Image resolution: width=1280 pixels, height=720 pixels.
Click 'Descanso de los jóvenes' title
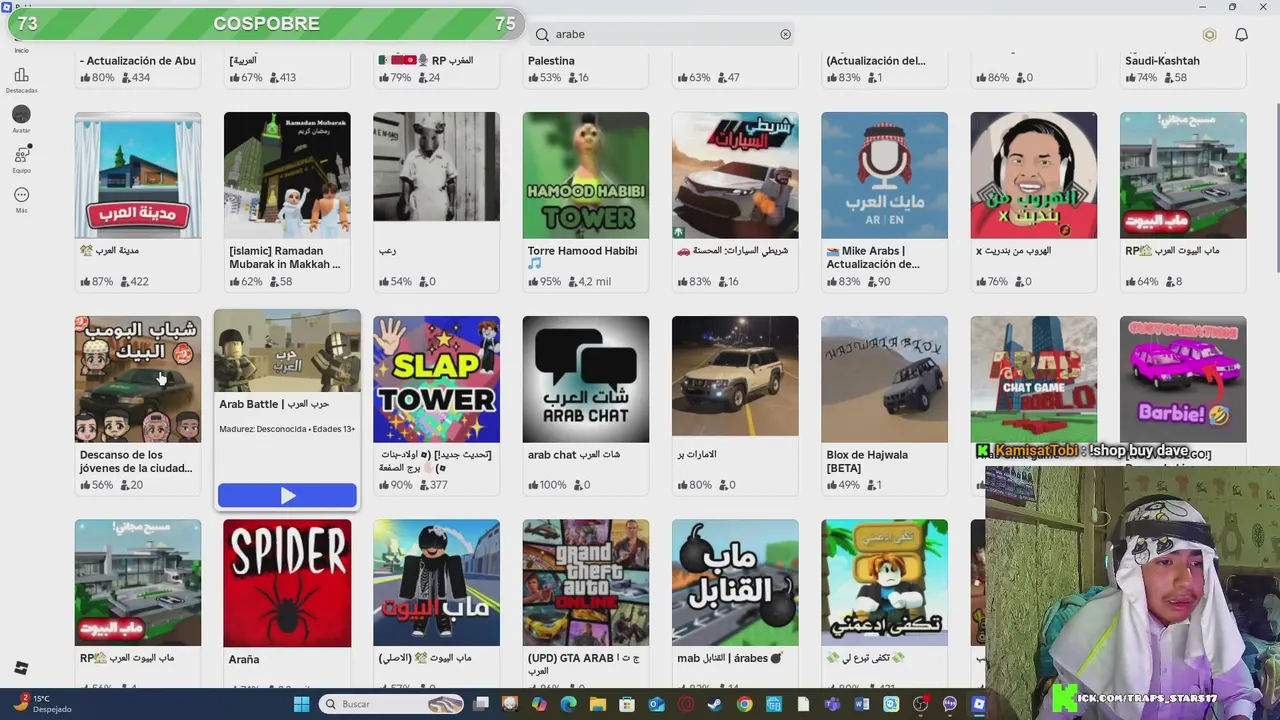[x=136, y=461]
